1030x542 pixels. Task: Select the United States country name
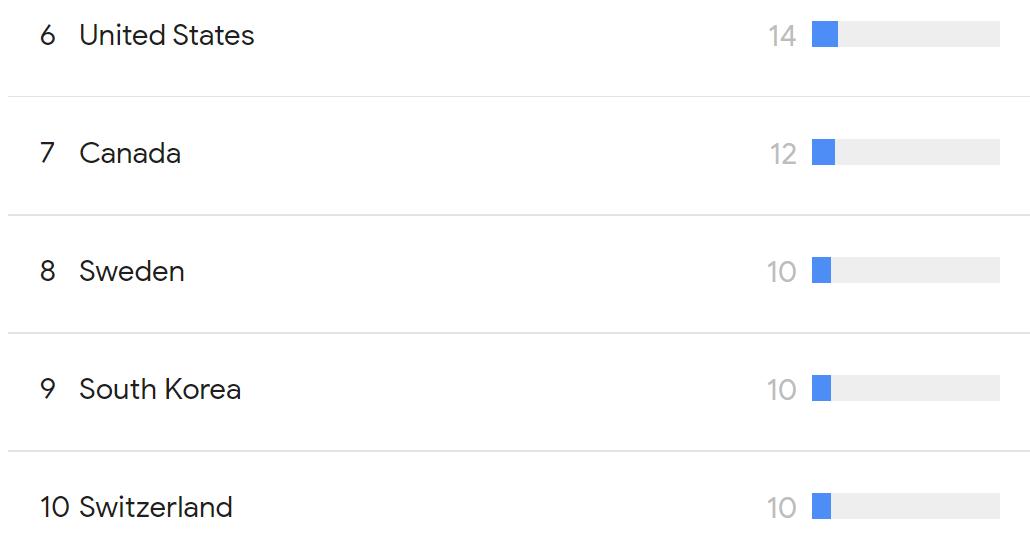[167, 35]
